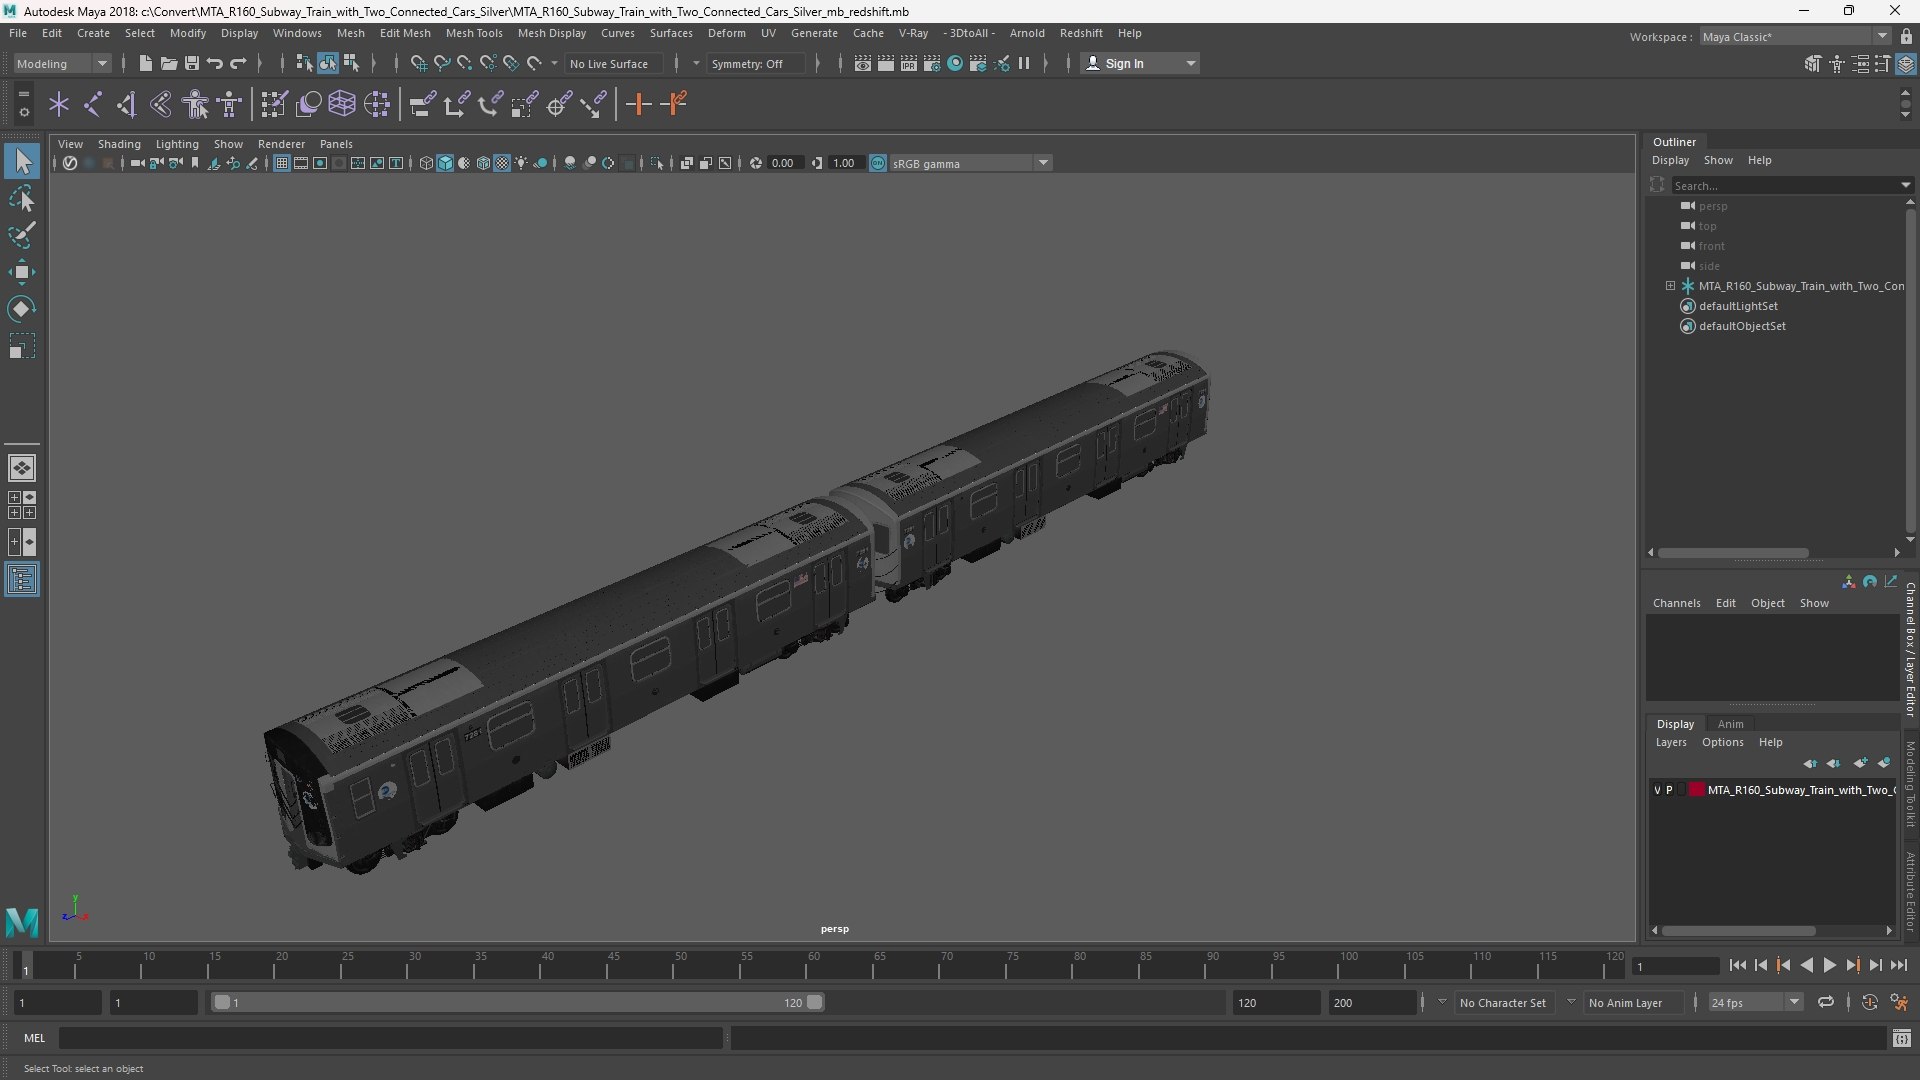Switch to single perspective pane layout

tap(22, 468)
